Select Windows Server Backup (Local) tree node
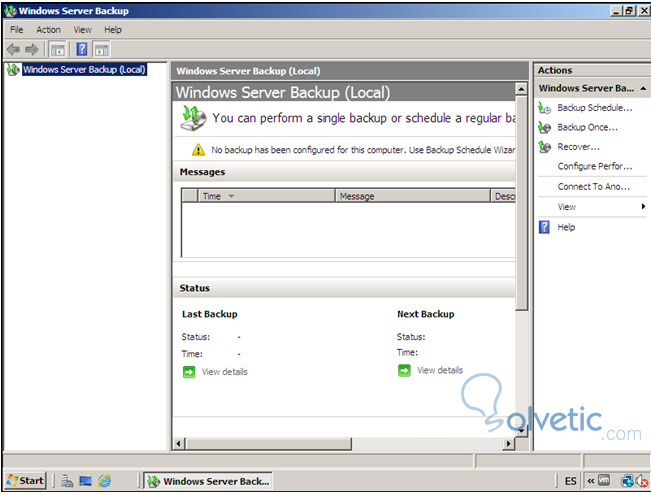Viewport: 651px width, 495px height. coord(84,69)
